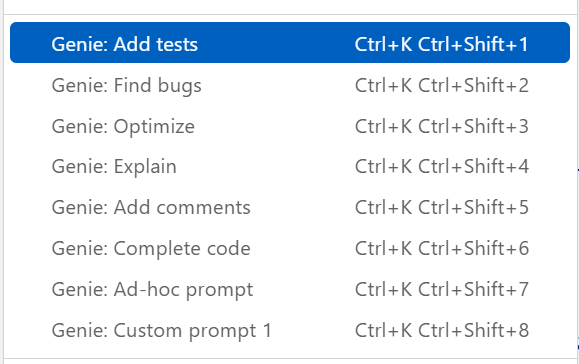Choose Genie: Find bugs from the menu
579x364 pixels.
(x=290, y=85)
